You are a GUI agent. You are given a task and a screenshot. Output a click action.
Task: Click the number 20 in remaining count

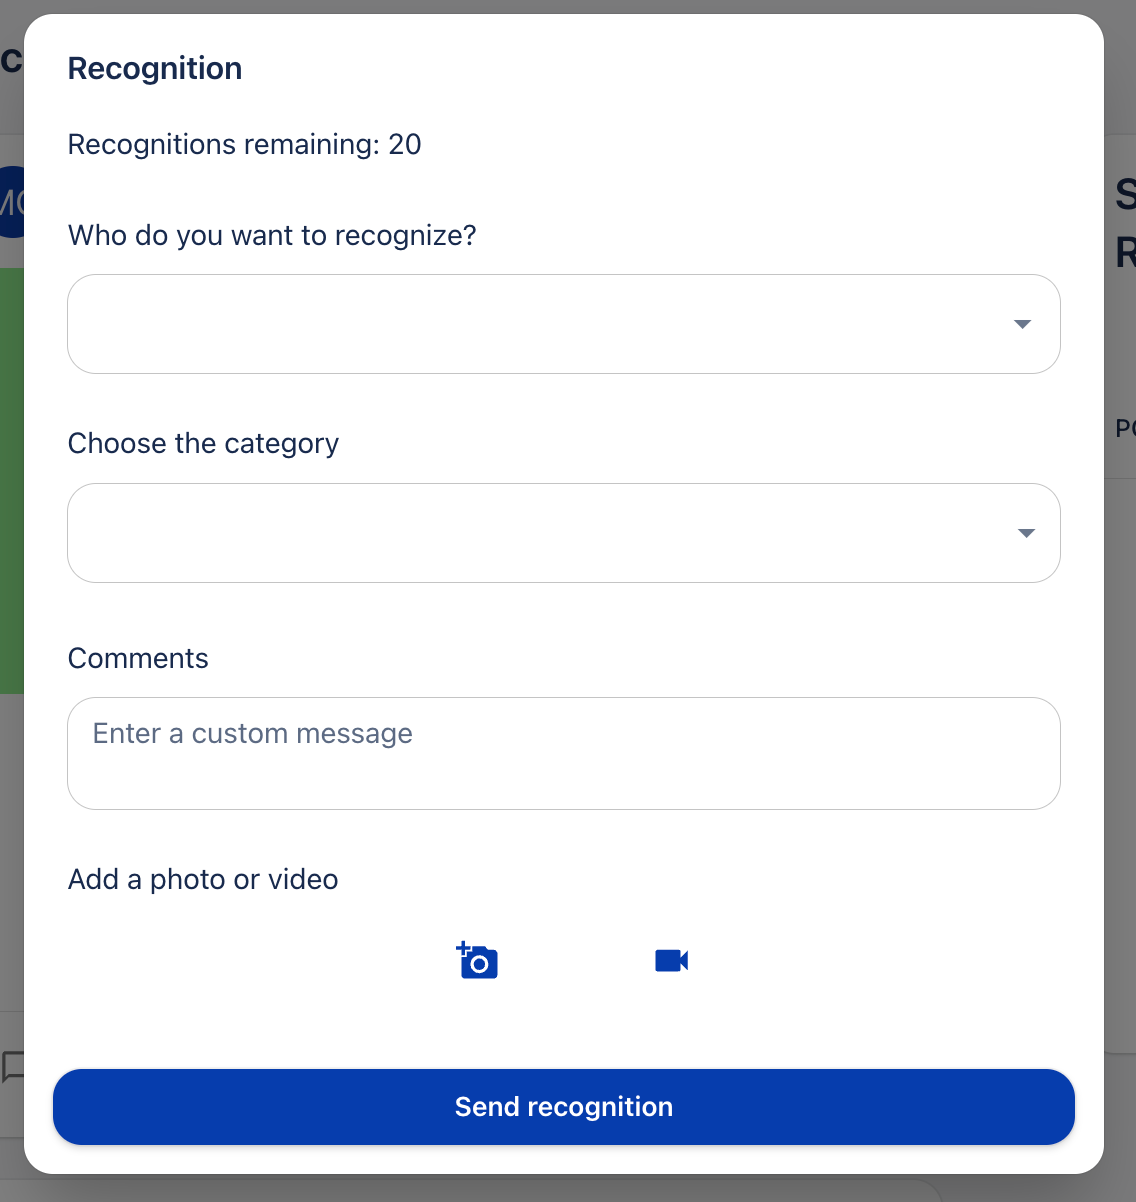coord(405,145)
